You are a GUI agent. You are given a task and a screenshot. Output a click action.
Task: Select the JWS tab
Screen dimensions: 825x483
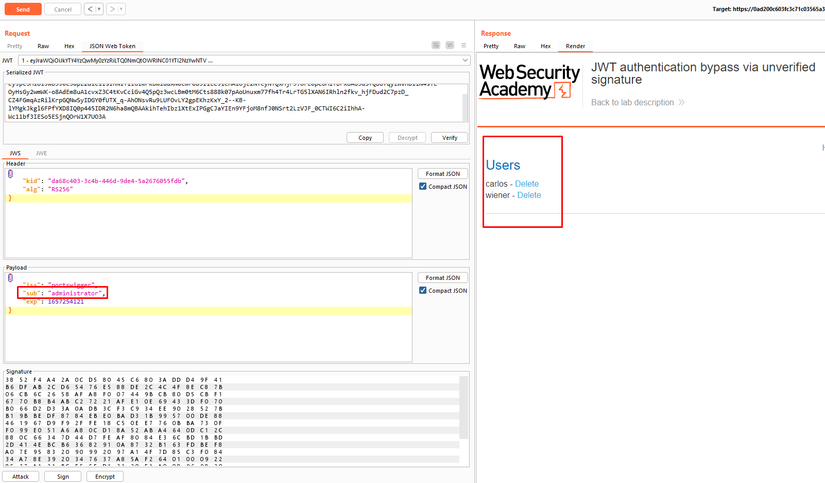point(15,153)
